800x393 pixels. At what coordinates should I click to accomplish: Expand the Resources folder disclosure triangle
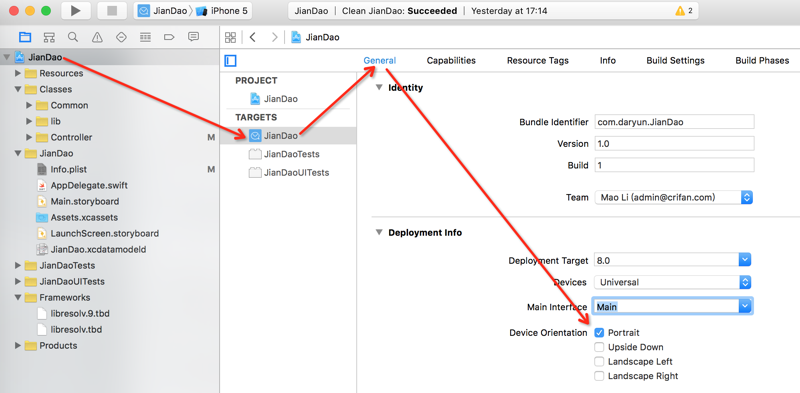(18, 73)
